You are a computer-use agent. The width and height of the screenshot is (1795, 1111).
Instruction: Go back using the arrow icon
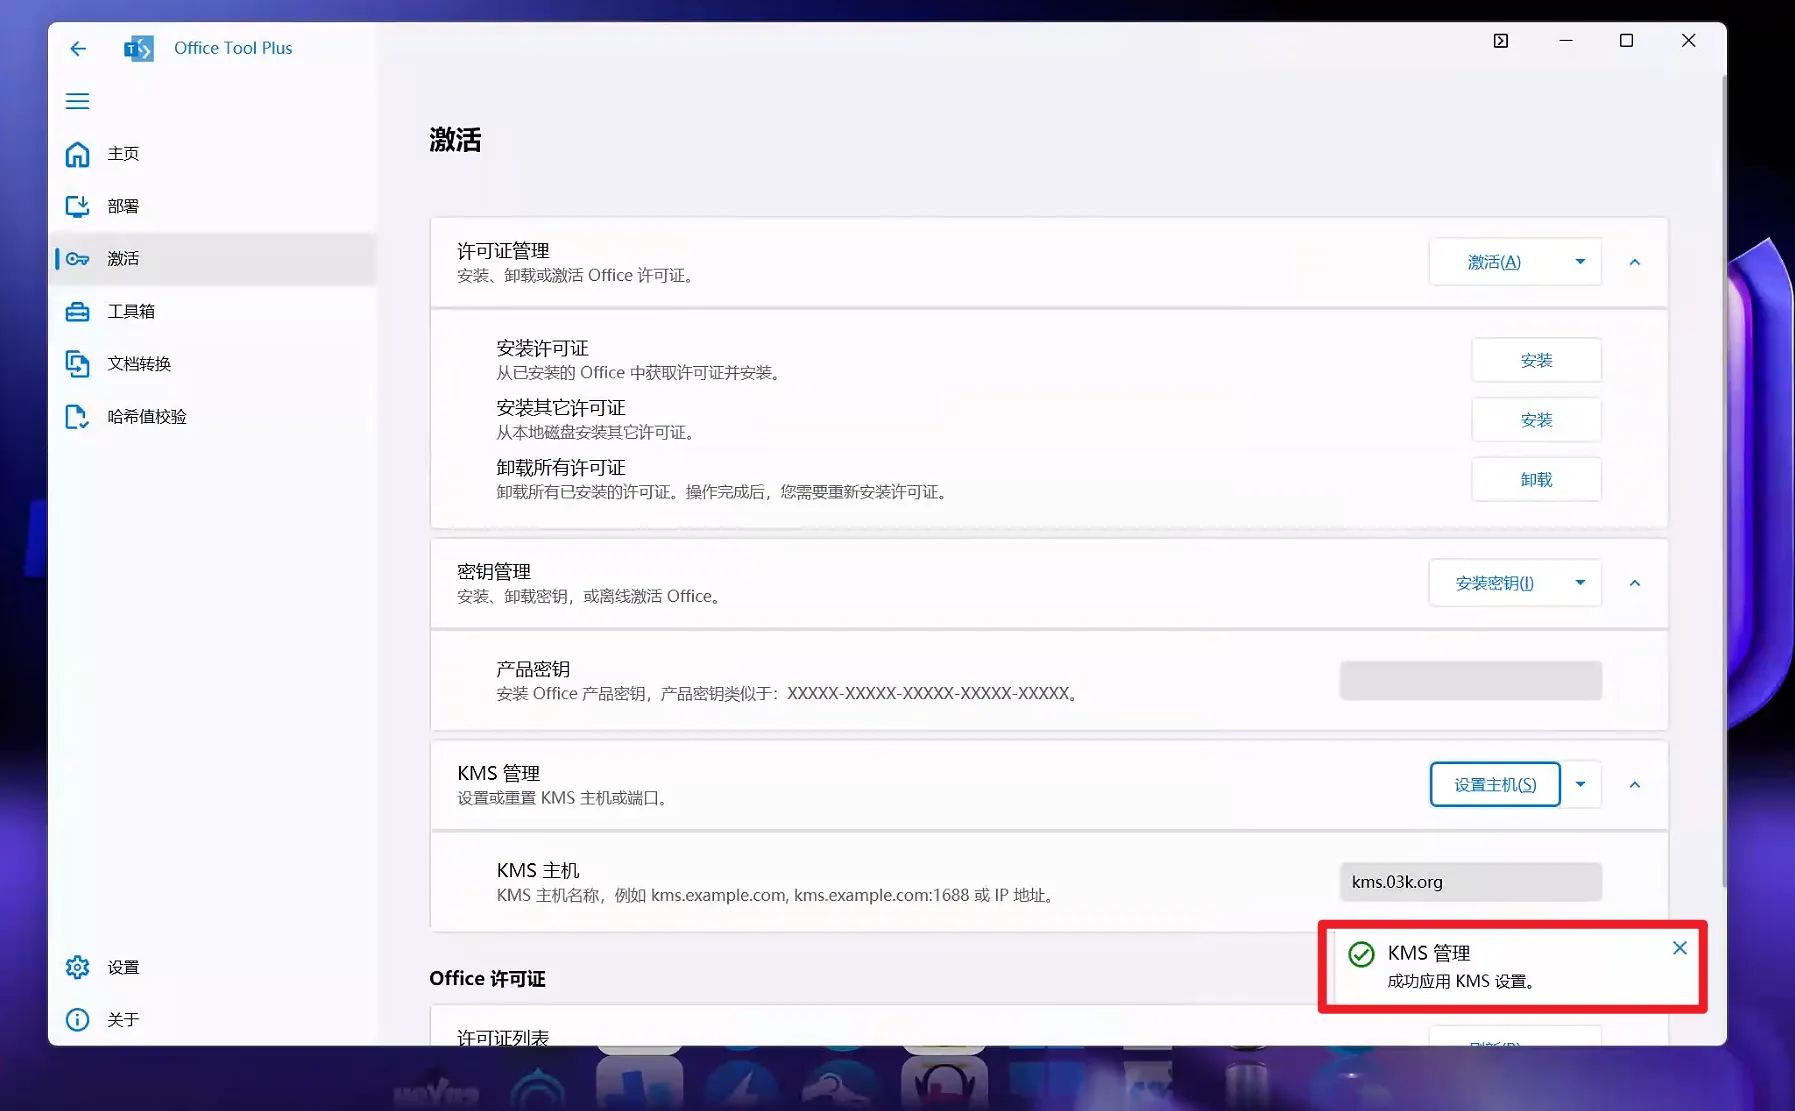[x=78, y=48]
